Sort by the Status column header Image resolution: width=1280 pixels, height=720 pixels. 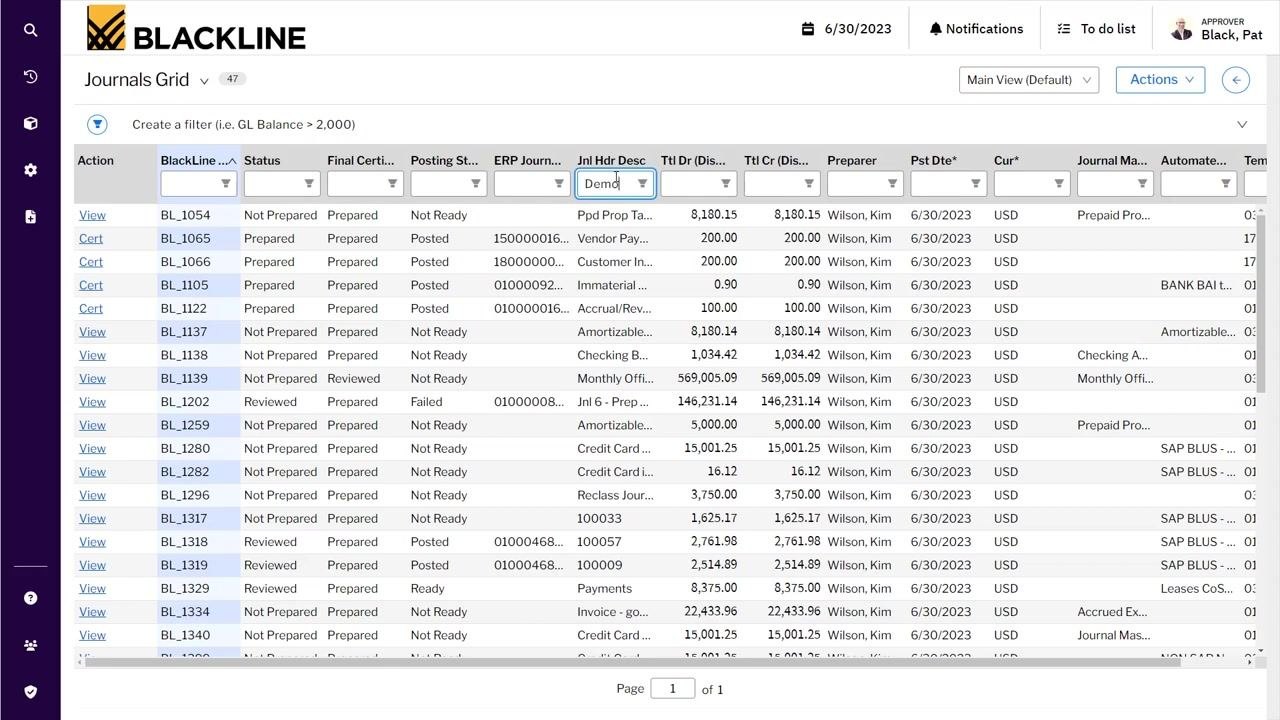tap(262, 160)
